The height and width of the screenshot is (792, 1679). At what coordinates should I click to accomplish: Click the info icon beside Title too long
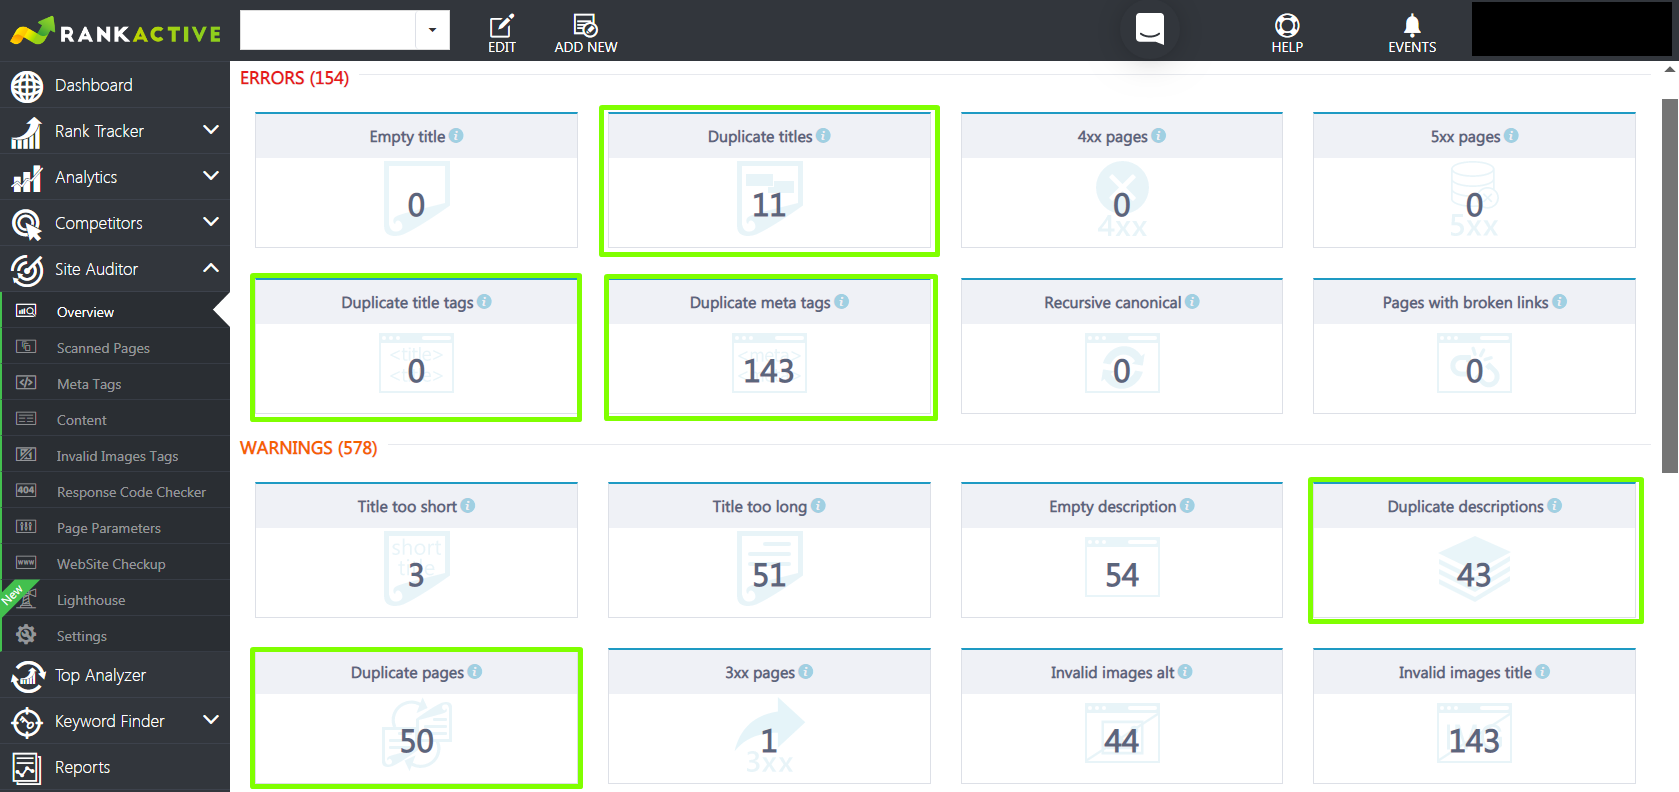pyautogui.click(x=818, y=506)
